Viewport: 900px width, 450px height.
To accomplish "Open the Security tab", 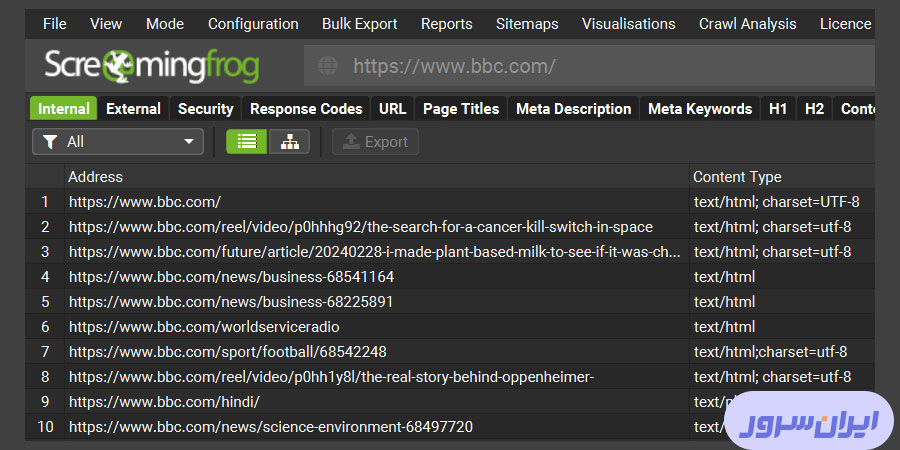I will (205, 109).
